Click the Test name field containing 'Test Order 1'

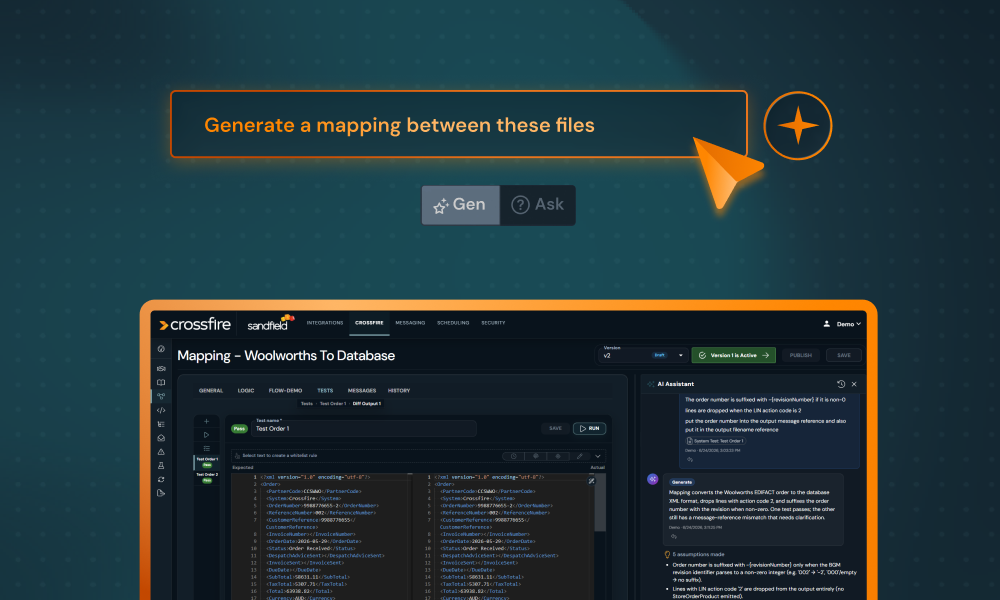click(x=364, y=427)
